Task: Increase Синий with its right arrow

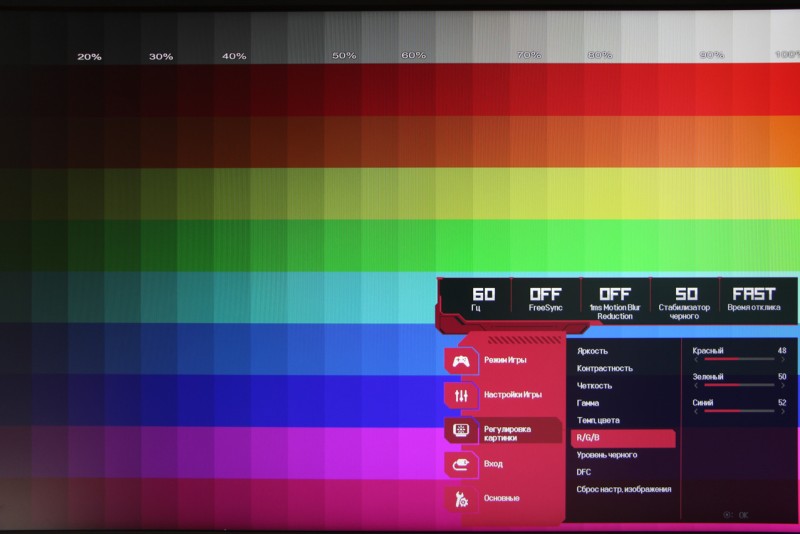Action: click(x=783, y=412)
